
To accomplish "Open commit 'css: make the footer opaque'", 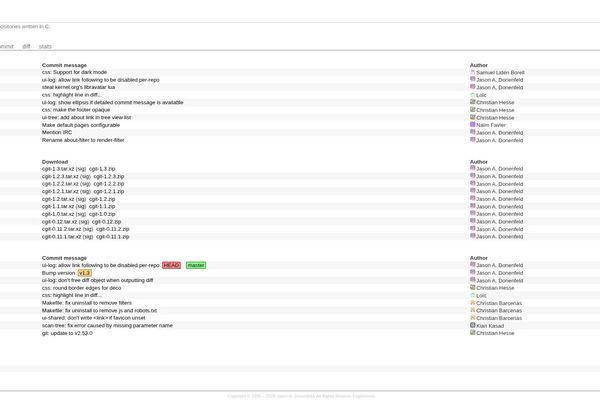I will [x=76, y=109].
